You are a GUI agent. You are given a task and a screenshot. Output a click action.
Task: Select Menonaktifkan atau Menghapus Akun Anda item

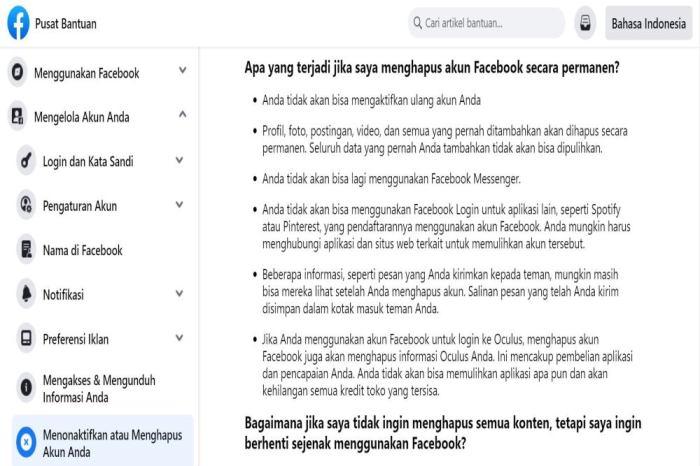[x=103, y=441]
